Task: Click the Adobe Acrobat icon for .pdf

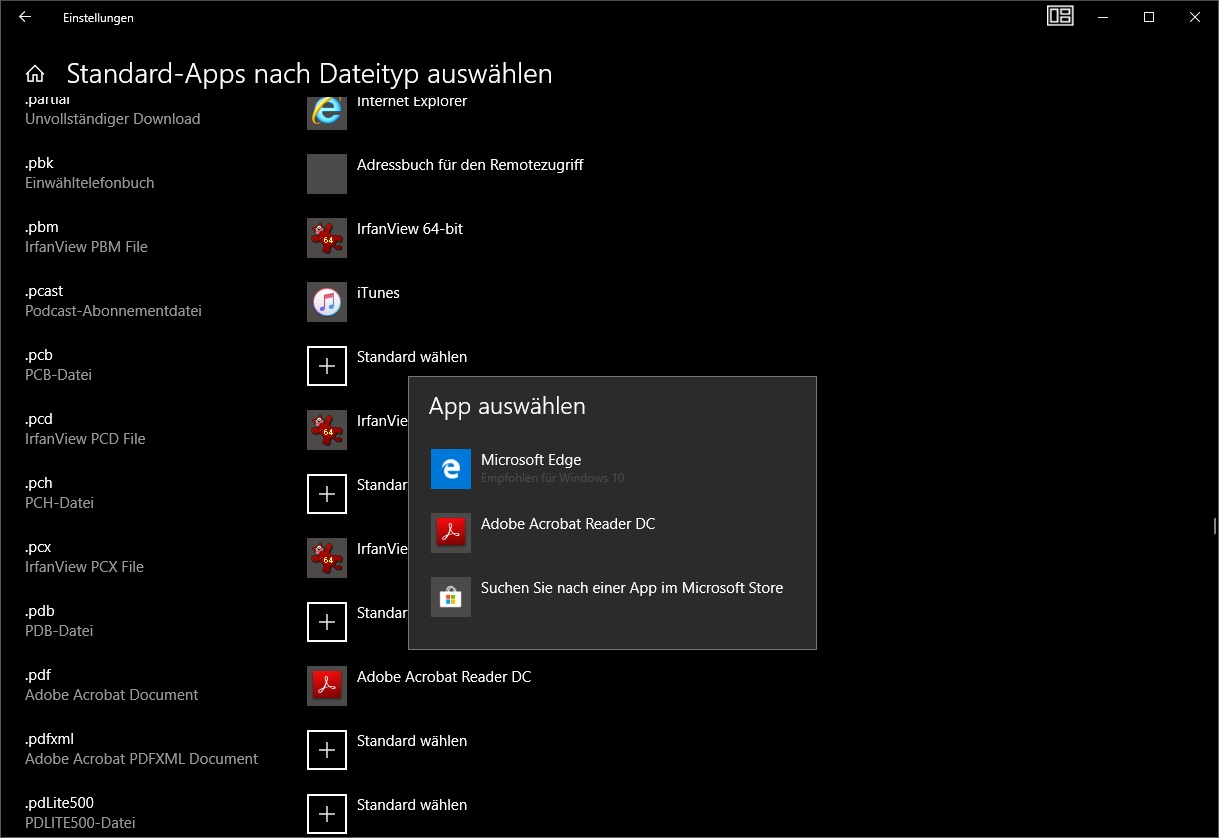Action: coord(327,686)
